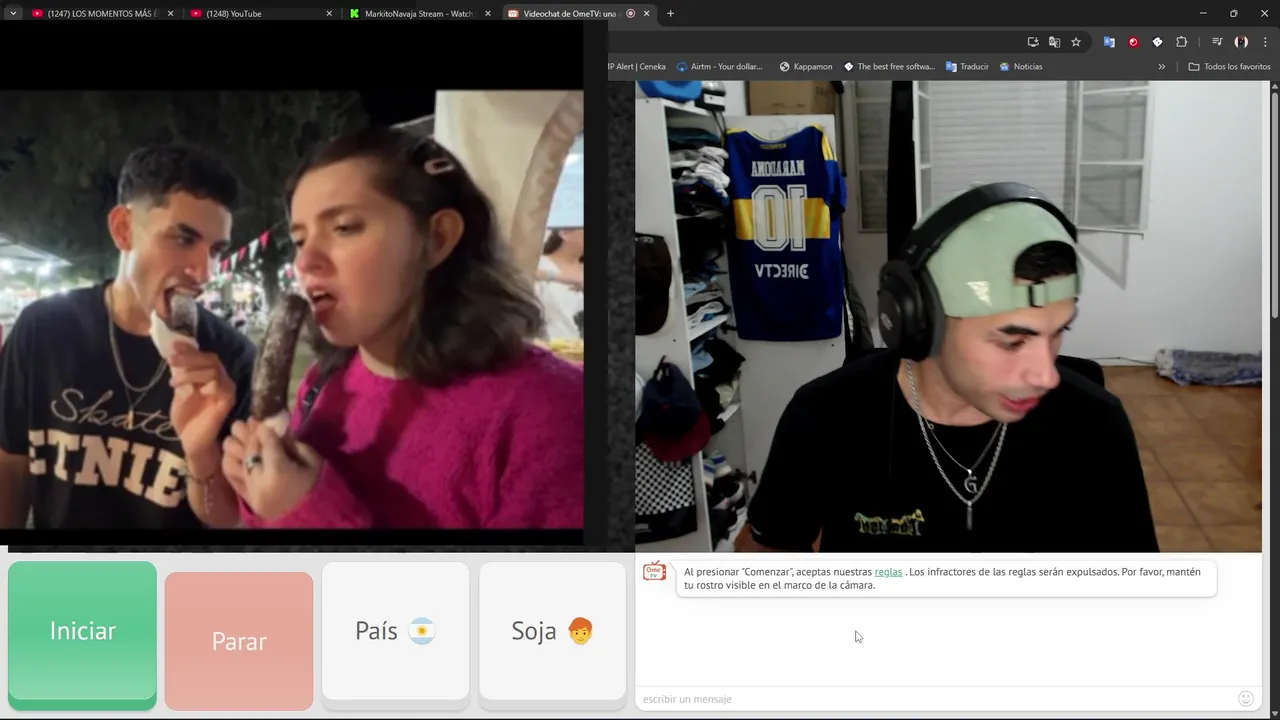Switch to the (1248) YouTube tab
The width and height of the screenshot is (1280, 720).
pos(261,13)
